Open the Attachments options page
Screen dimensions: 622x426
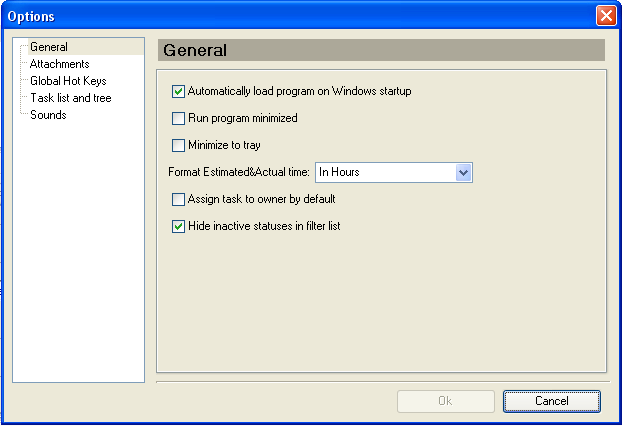tap(59, 64)
